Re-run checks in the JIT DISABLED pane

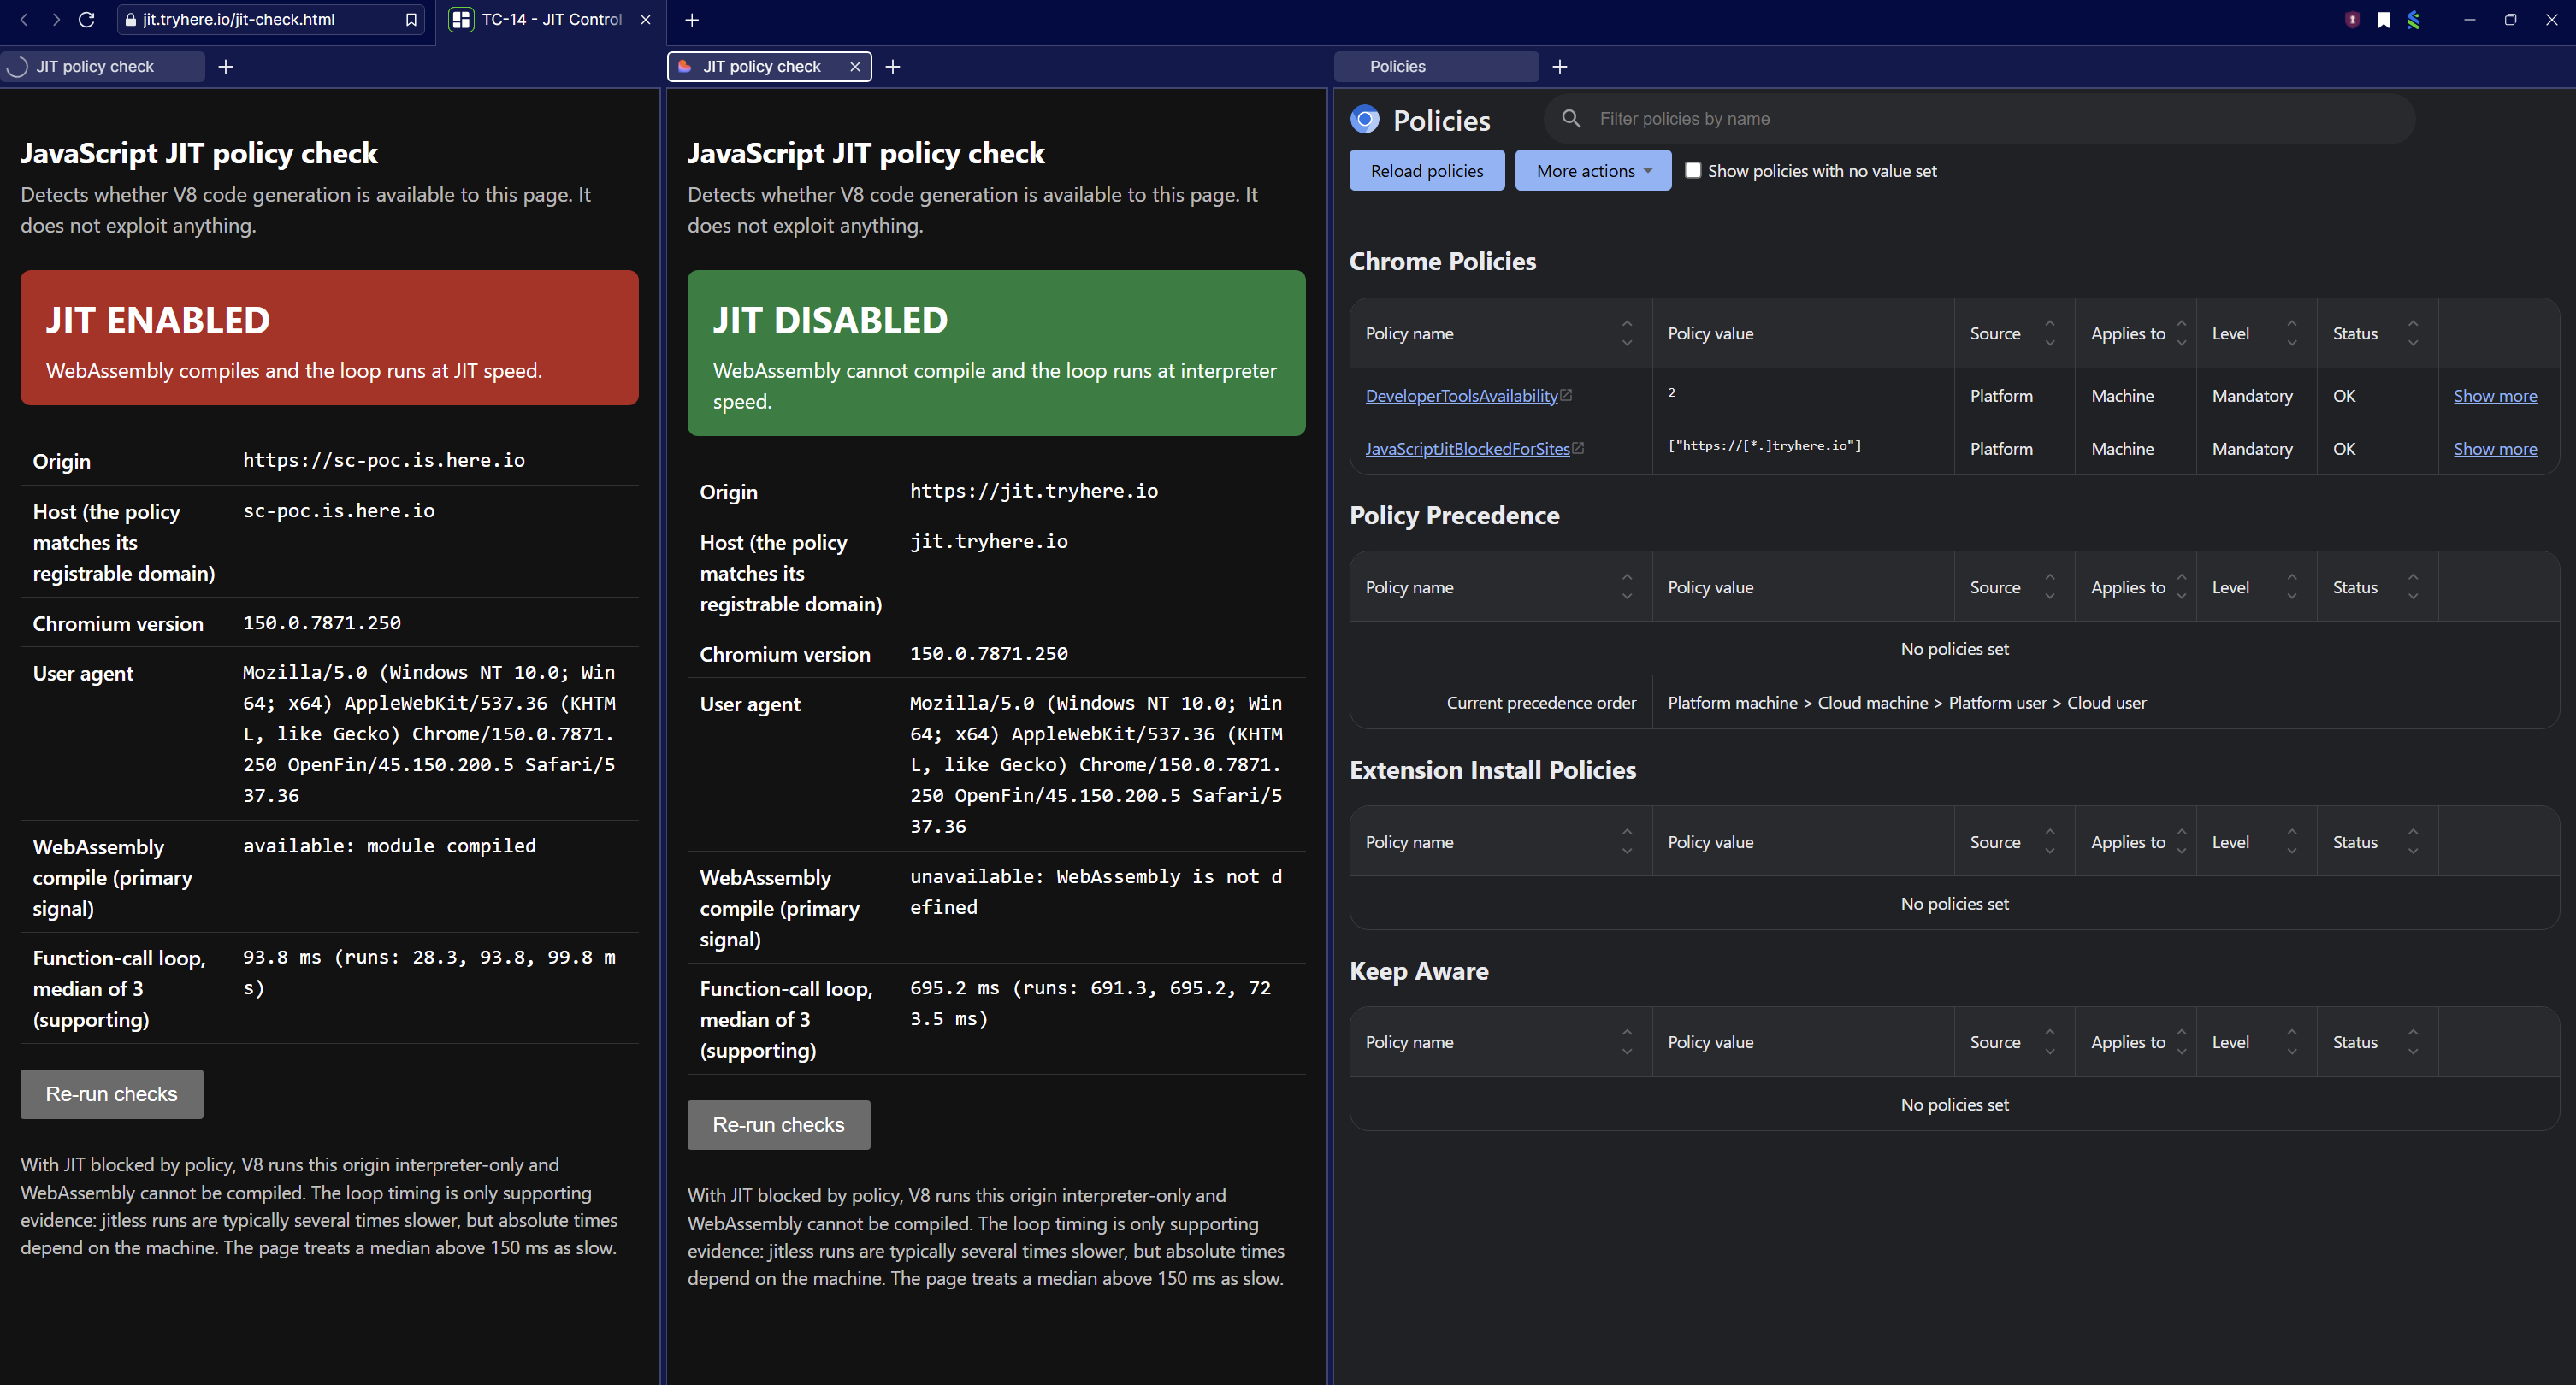778,1125
